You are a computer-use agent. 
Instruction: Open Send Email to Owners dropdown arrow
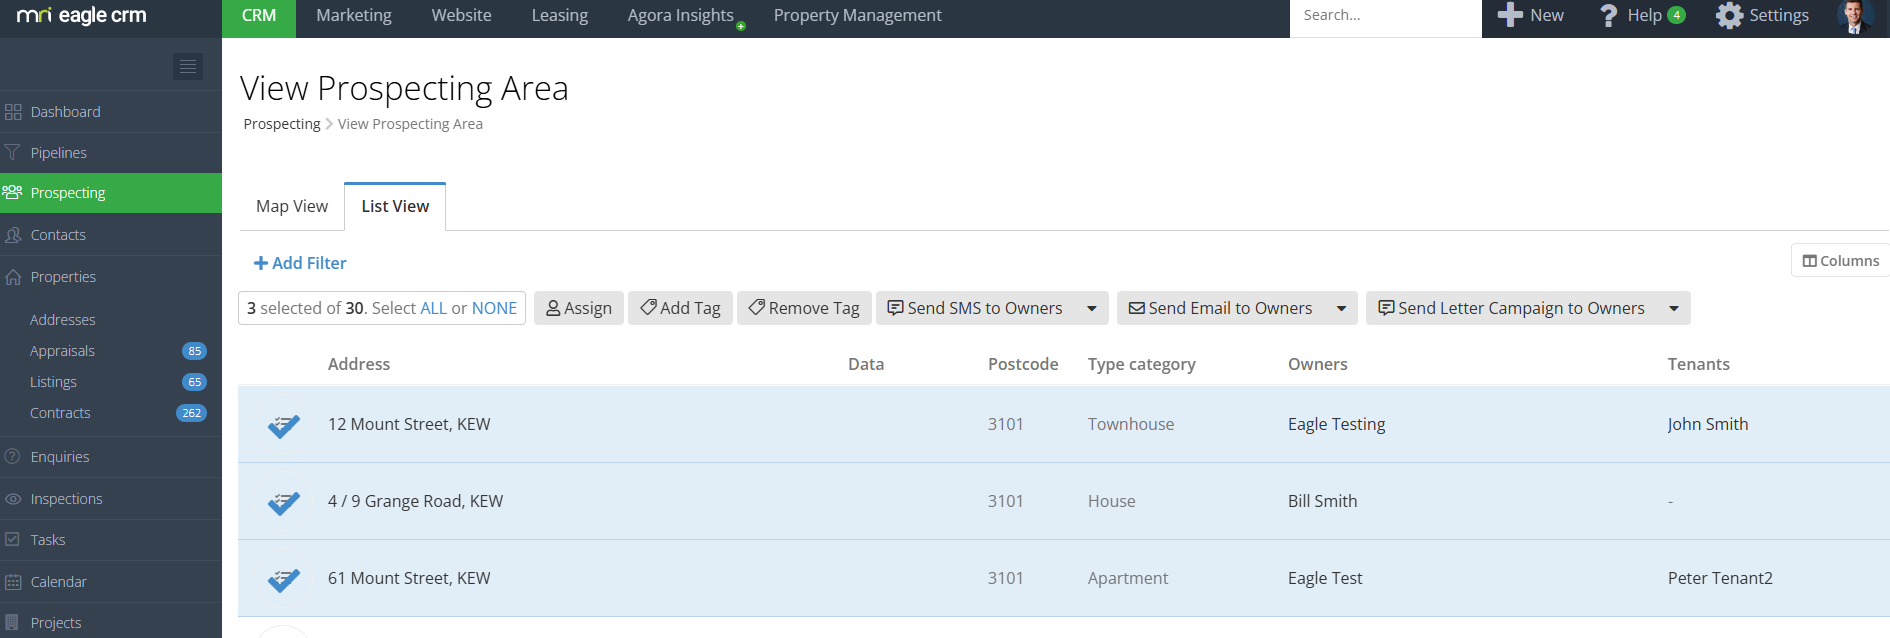(1341, 309)
